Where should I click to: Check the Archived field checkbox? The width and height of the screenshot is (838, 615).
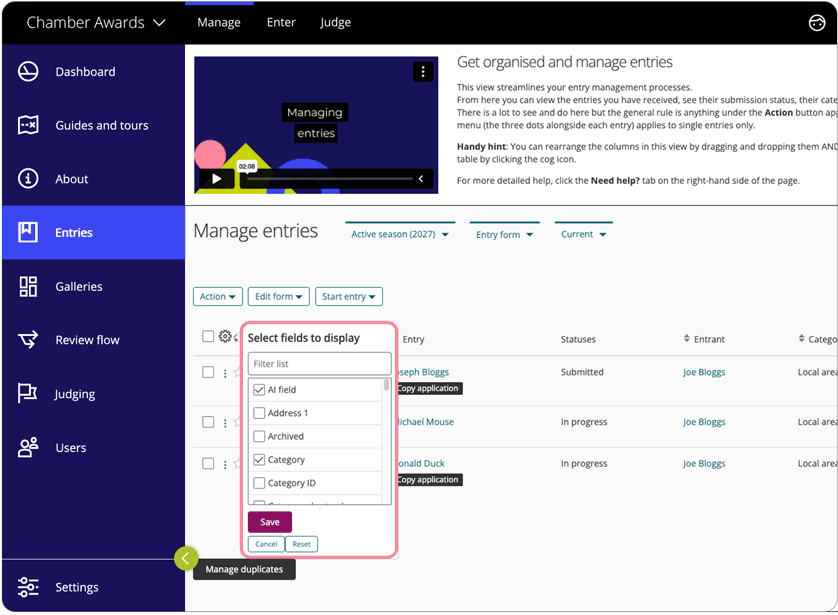tap(259, 436)
